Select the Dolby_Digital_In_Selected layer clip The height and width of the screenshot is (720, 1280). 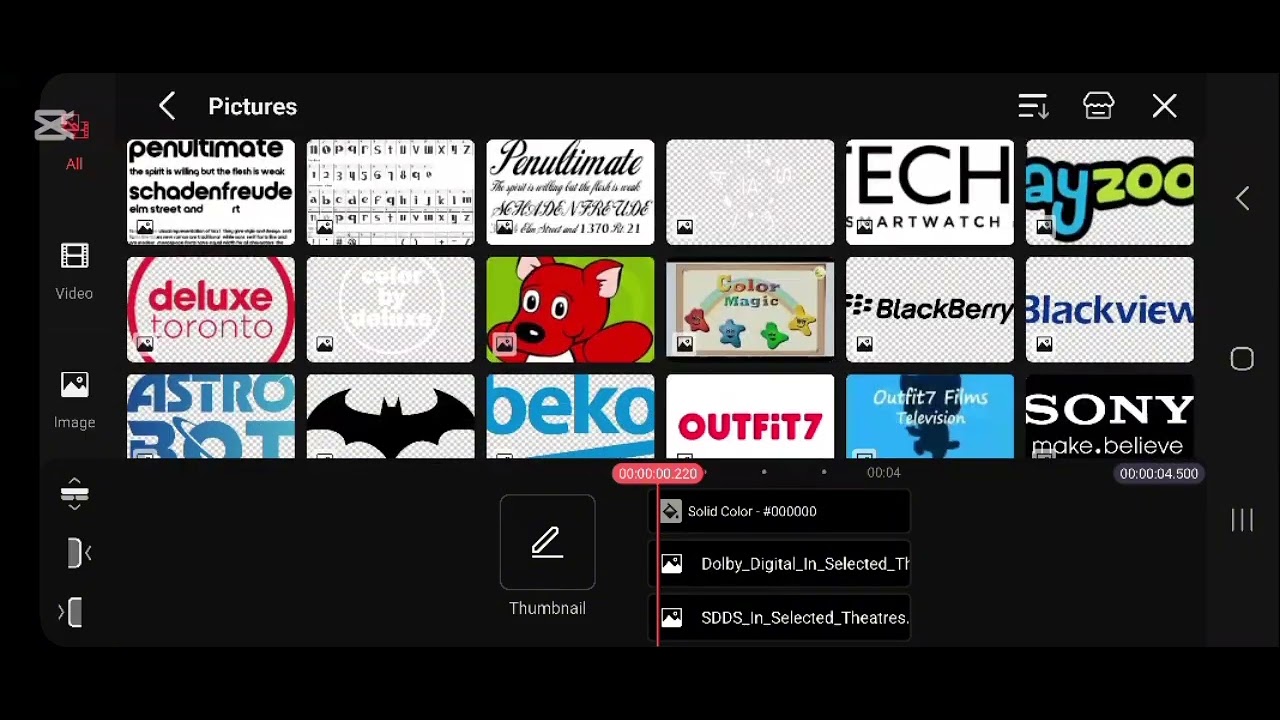pos(780,564)
